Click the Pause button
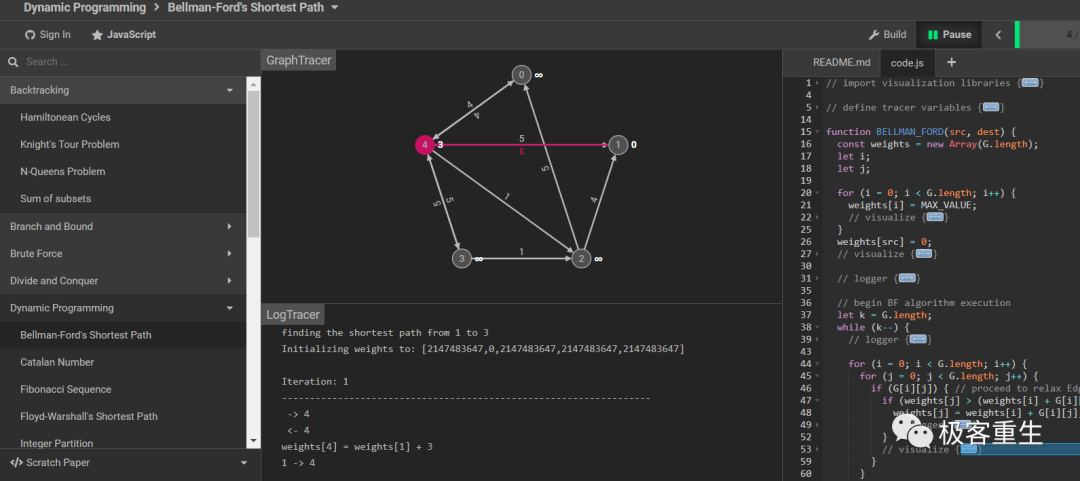 [949, 34]
